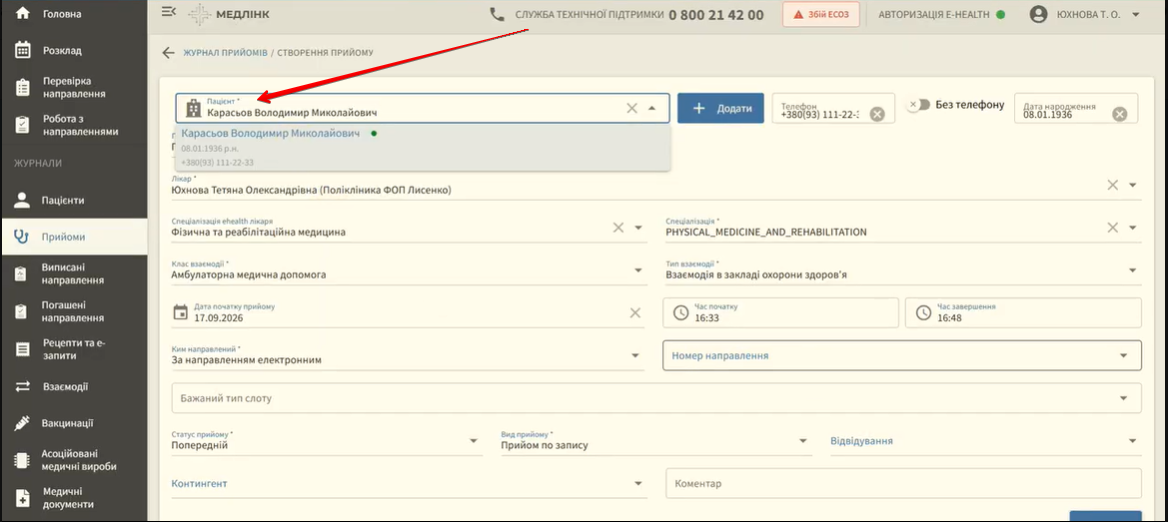Image resolution: width=1168 pixels, height=522 pixels.
Task: Collapse the patient dropdown arrow
Action: pos(653,108)
